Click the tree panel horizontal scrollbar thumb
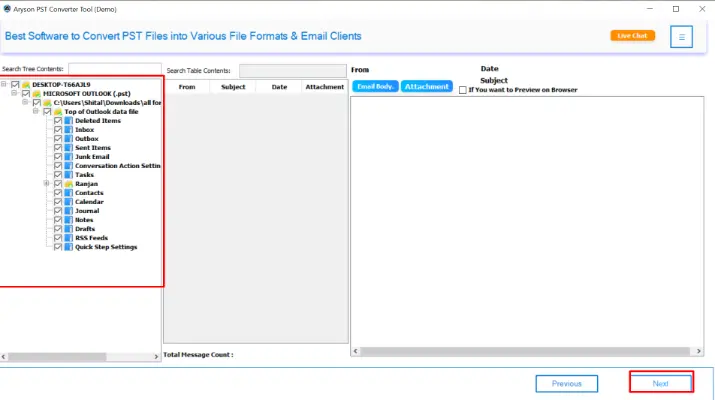This screenshot has height=400, width=715. pos(57,357)
